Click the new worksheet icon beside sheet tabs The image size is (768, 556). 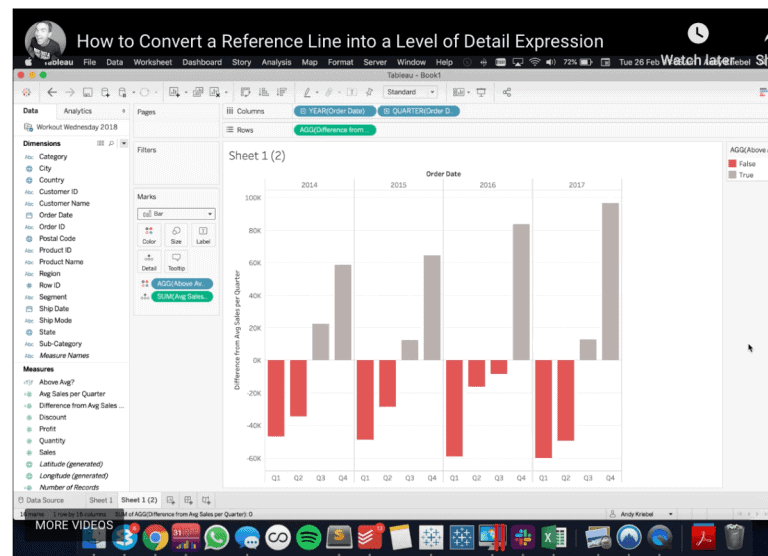pyautogui.click(x=171, y=499)
